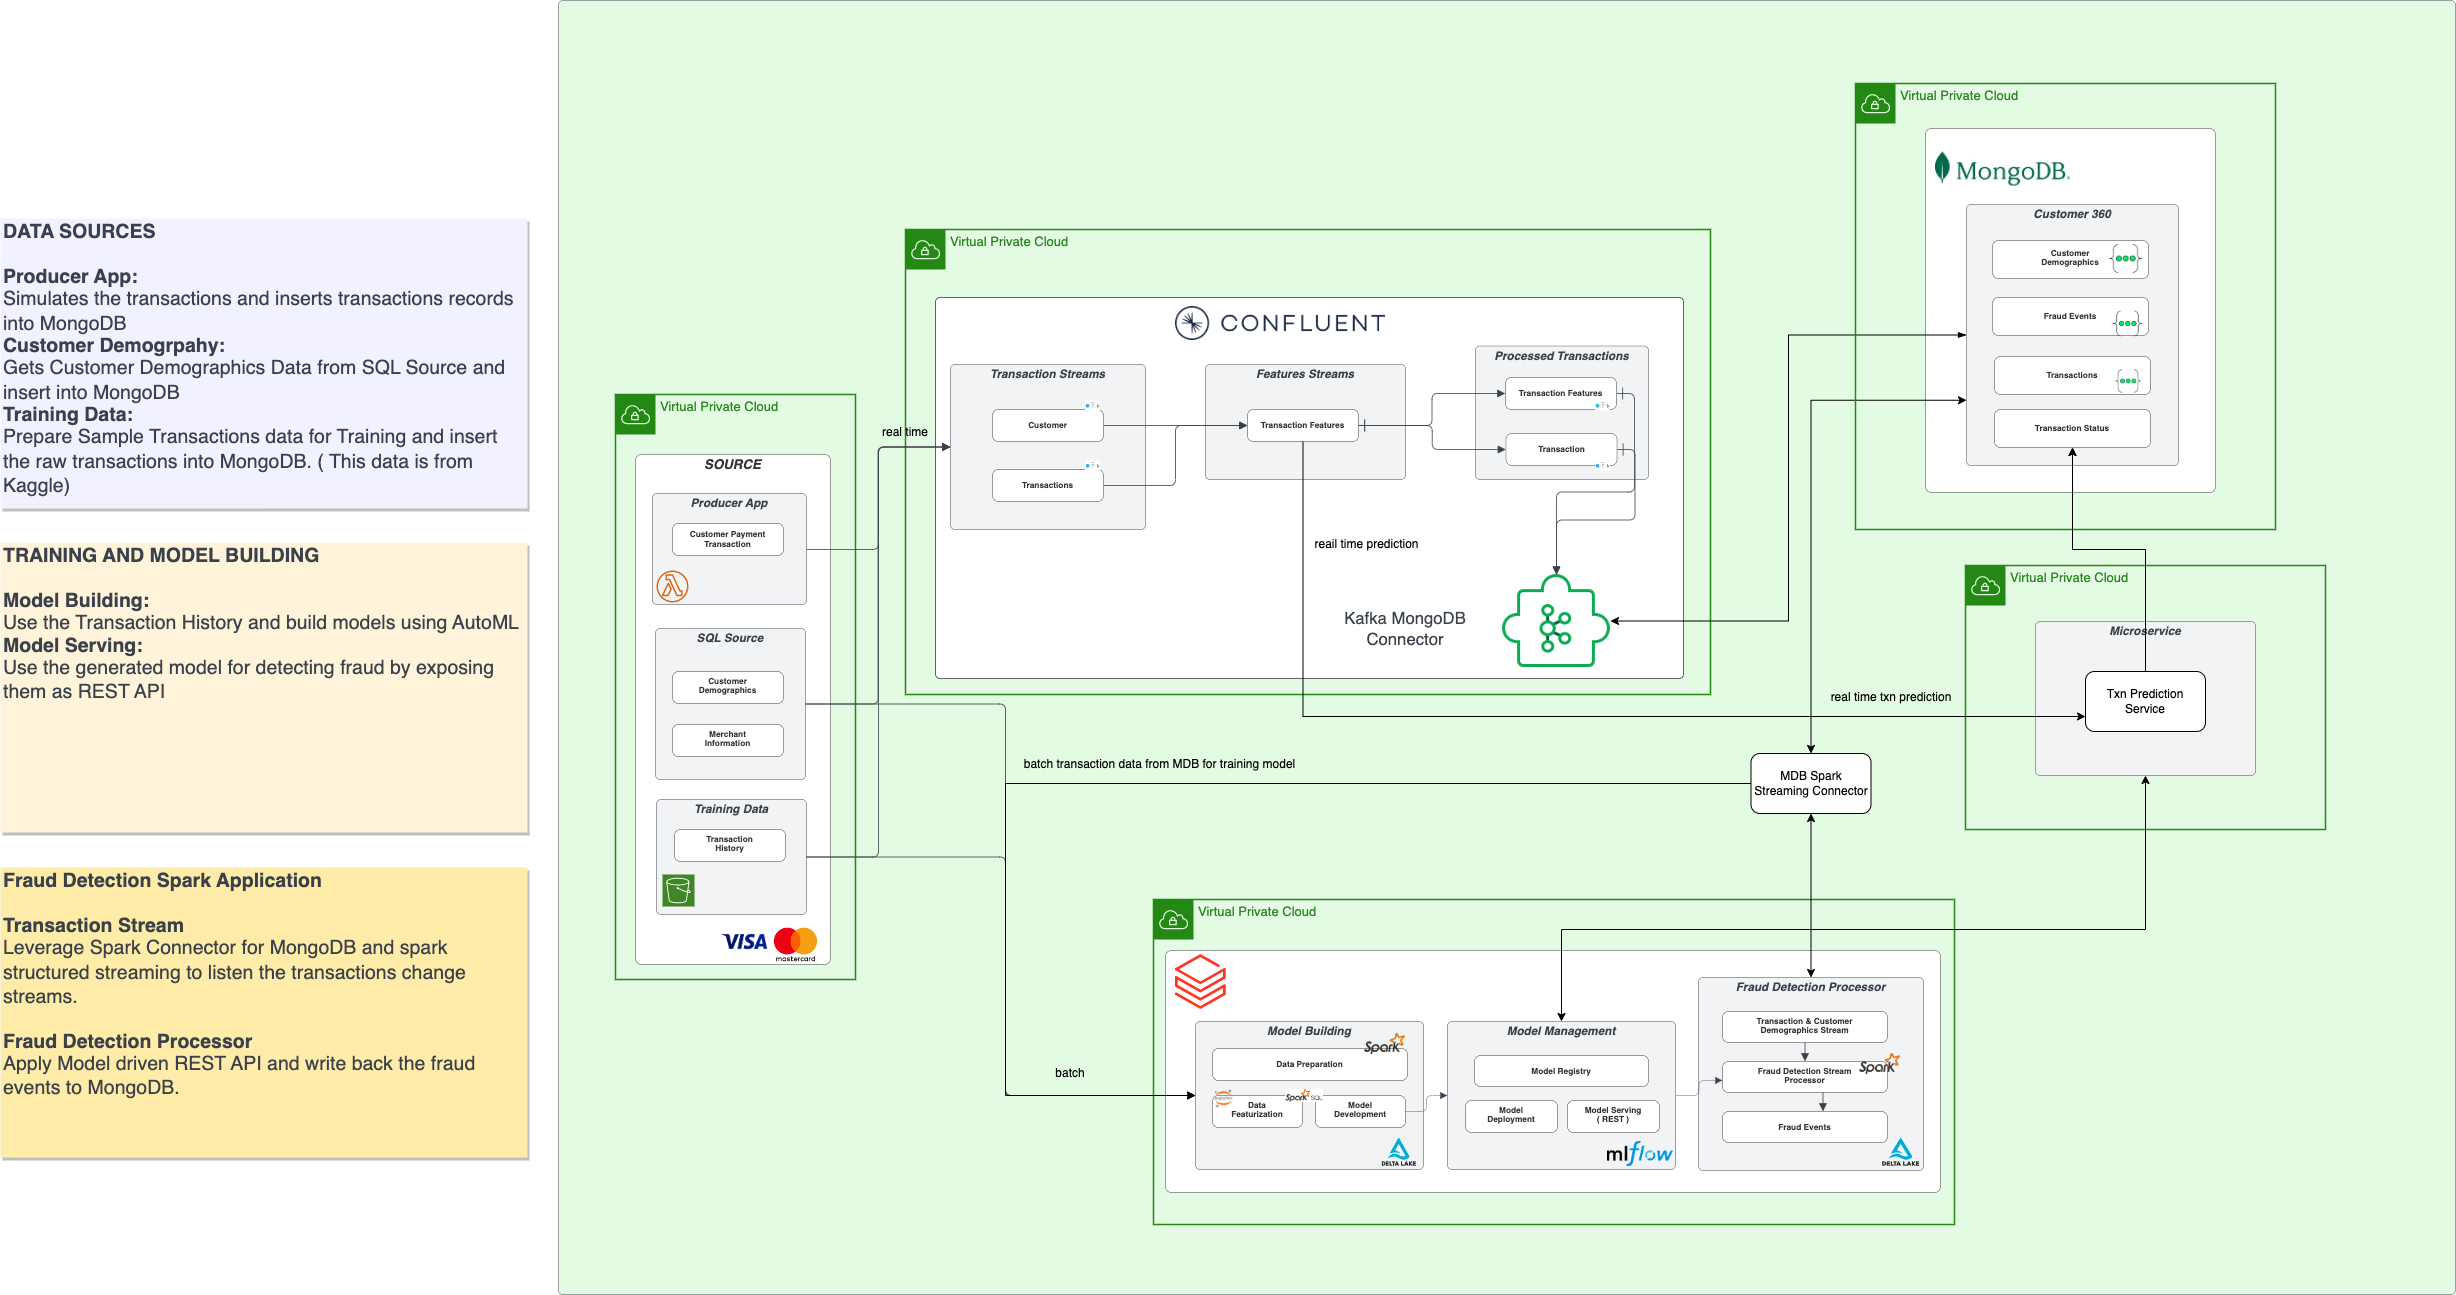Select the Txn Prediction Service box
Image resolution: width=2456 pixels, height=1295 pixels.
(2144, 701)
